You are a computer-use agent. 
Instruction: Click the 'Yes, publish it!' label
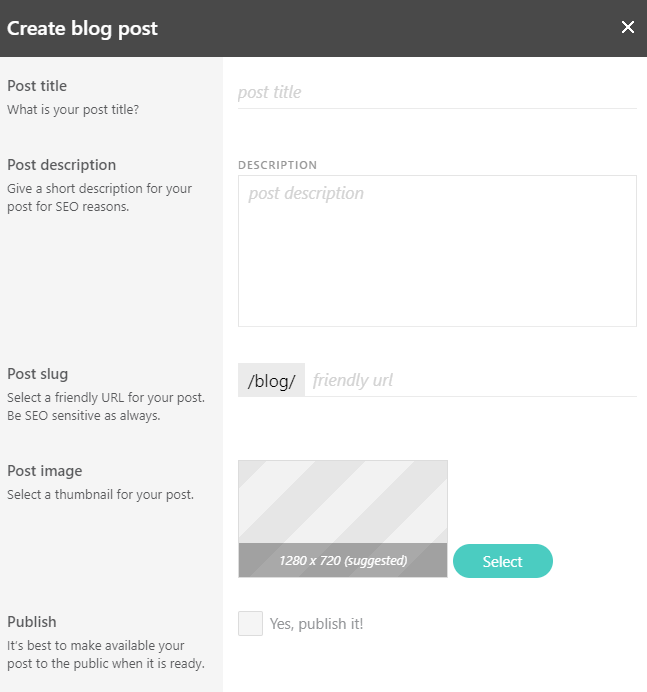[316, 624]
